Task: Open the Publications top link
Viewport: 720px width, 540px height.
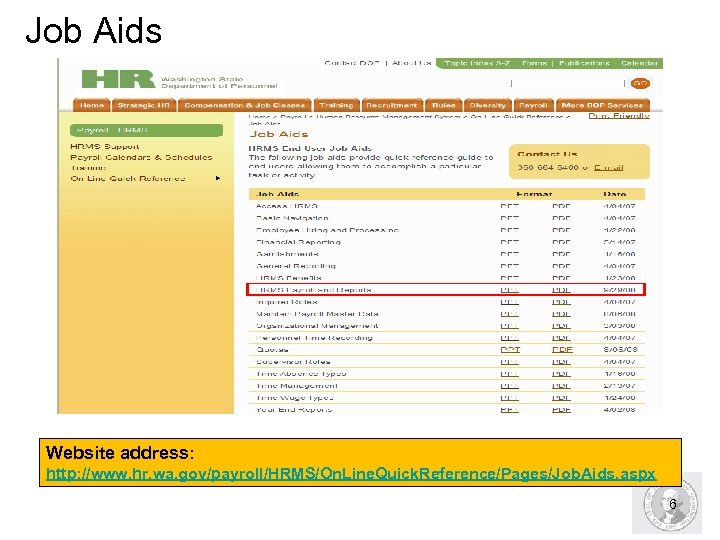Action: click(x=584, y=63)
